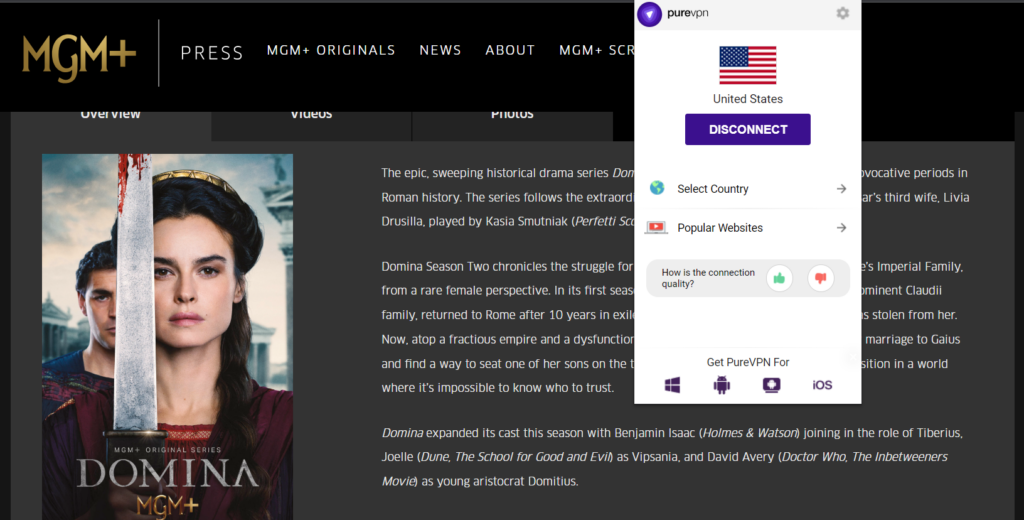Open PureVPN settings gear

842,14
